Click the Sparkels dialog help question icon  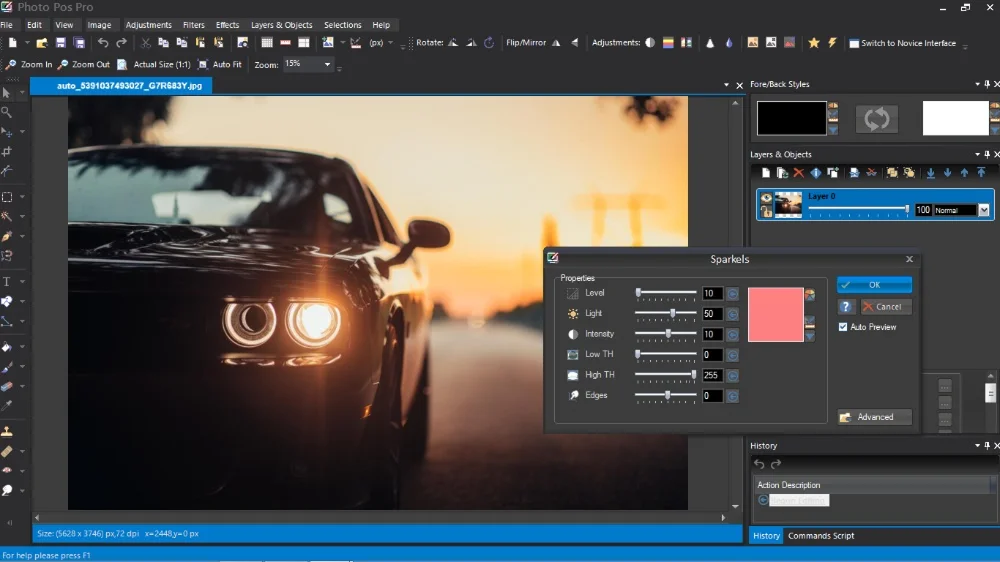click(846, 307)
